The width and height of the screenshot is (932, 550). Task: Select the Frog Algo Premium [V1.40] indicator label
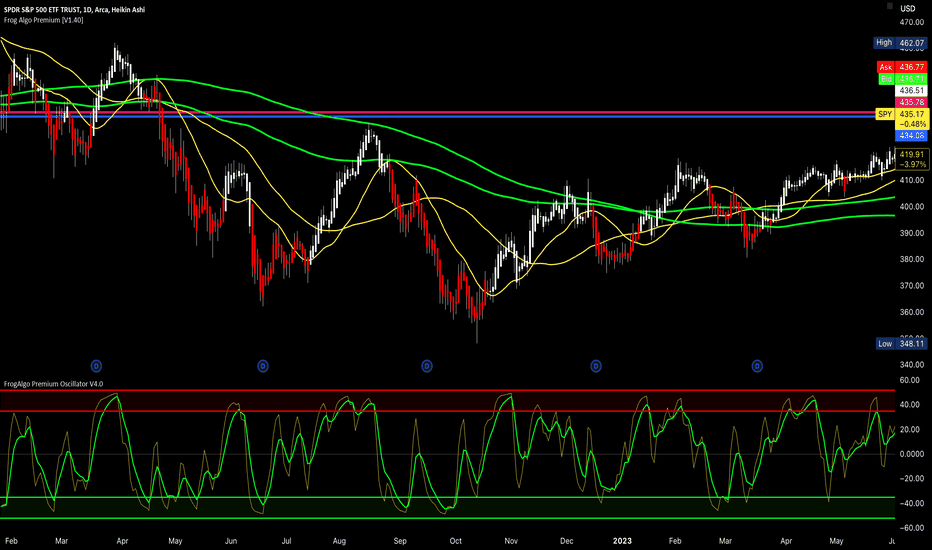point(43,20)
